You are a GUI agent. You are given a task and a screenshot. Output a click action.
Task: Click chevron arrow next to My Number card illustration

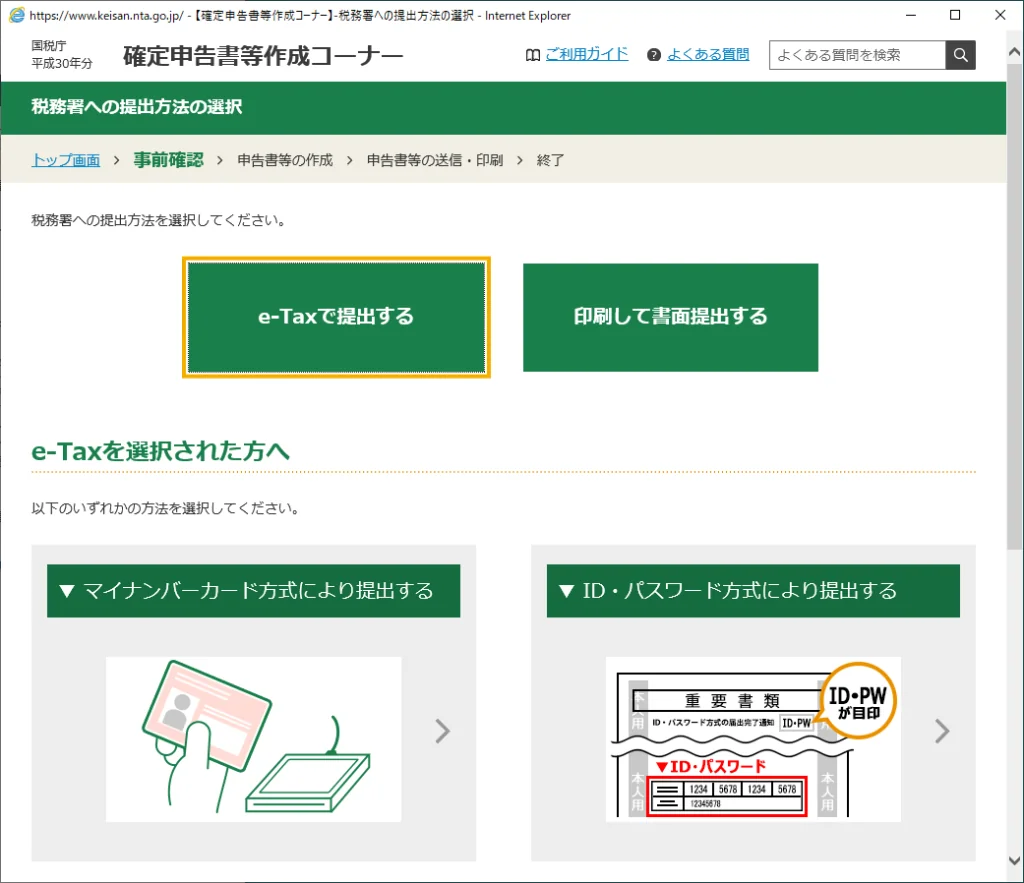click(443, 731)
